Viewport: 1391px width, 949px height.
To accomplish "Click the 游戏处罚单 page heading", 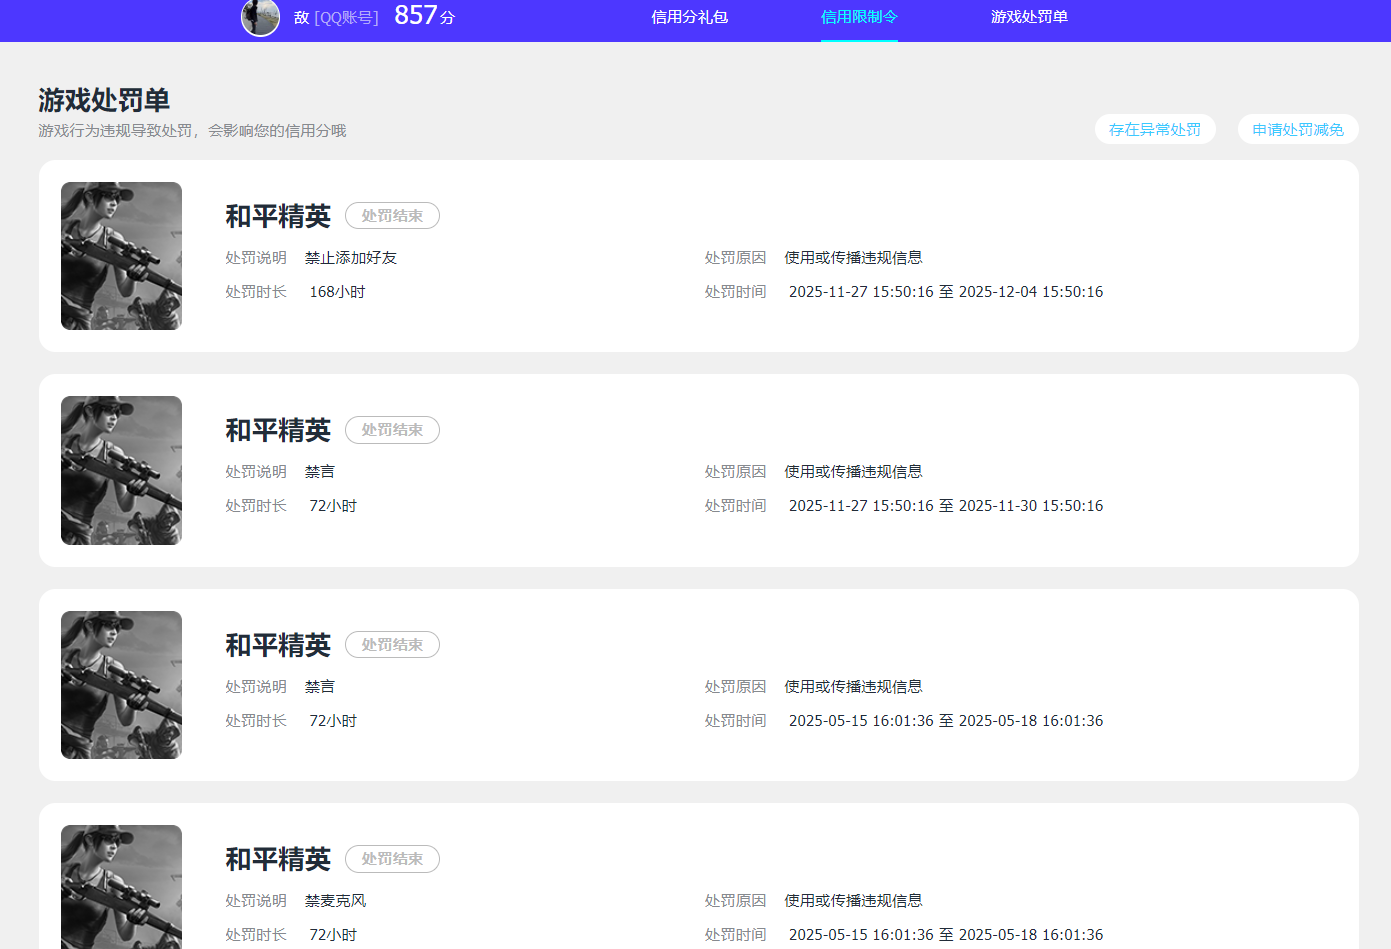I will [x=103, y=100].
